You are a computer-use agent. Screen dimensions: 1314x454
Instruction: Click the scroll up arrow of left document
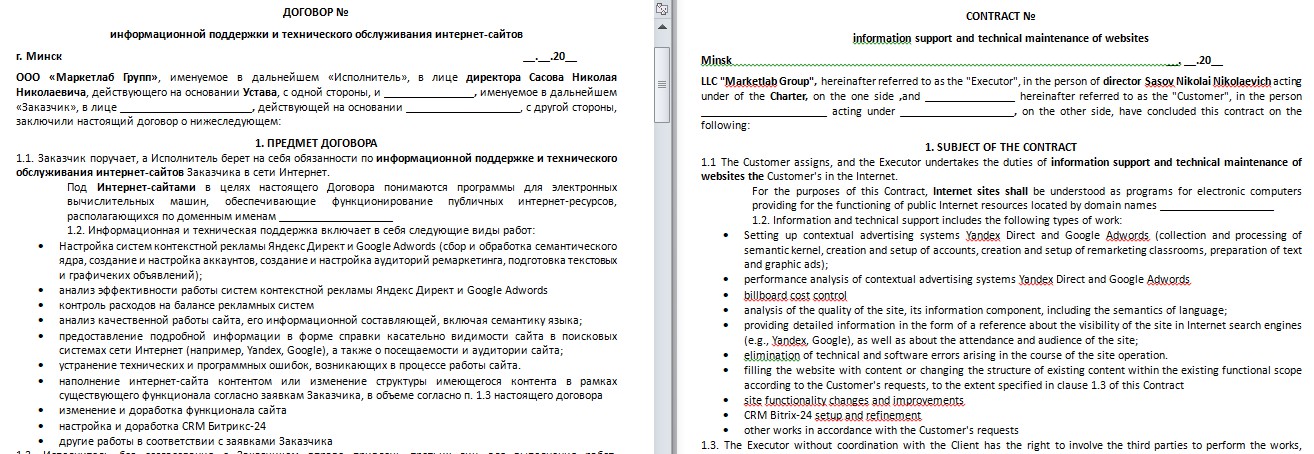[x=661, y=25]
